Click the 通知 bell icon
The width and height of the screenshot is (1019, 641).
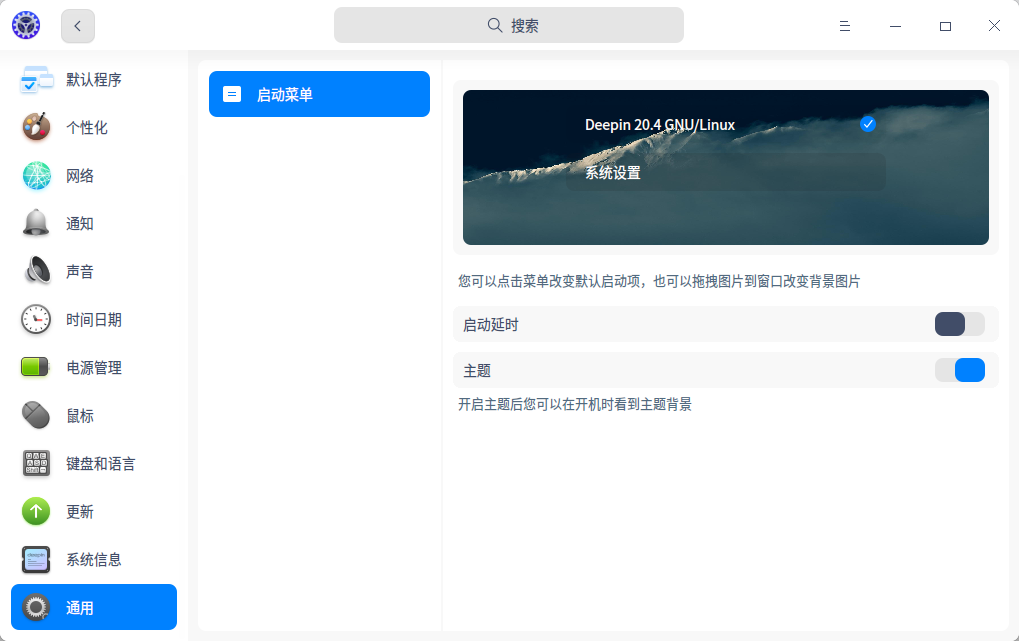click(34, 223)
